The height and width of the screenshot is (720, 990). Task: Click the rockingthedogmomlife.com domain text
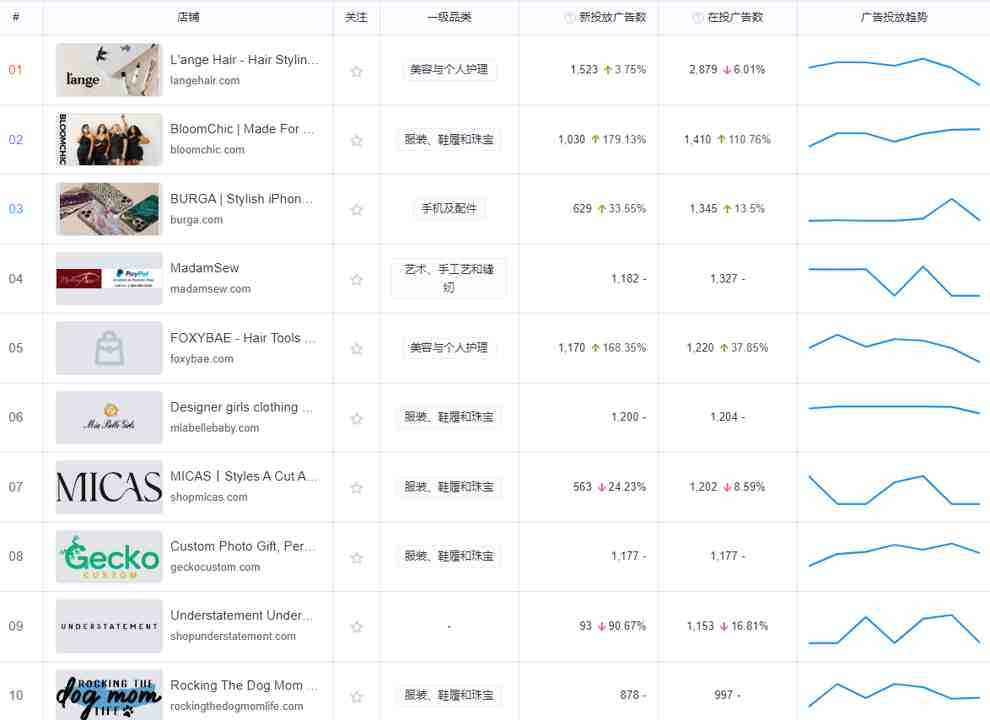(x=236, y=706)
